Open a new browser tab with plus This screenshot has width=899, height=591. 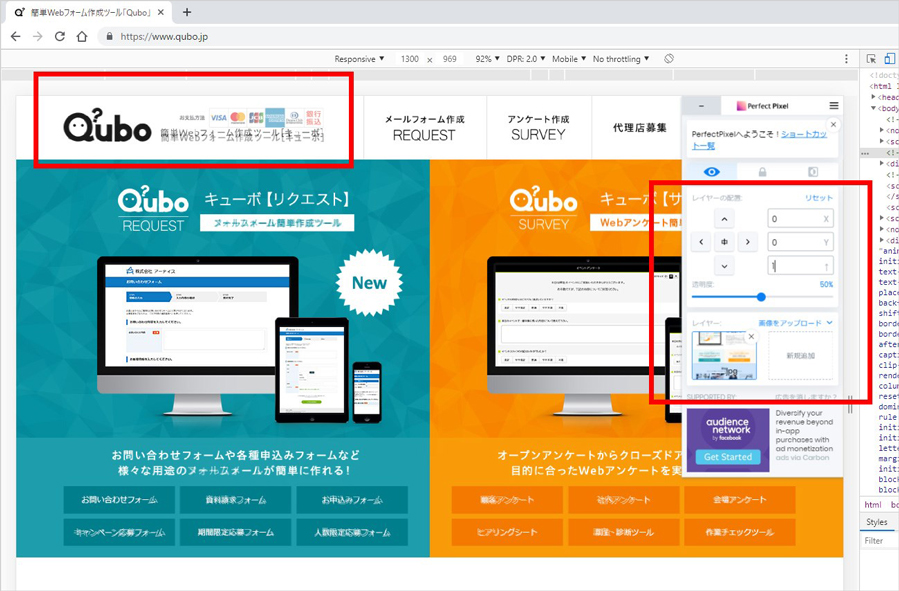tap(187, 12)
